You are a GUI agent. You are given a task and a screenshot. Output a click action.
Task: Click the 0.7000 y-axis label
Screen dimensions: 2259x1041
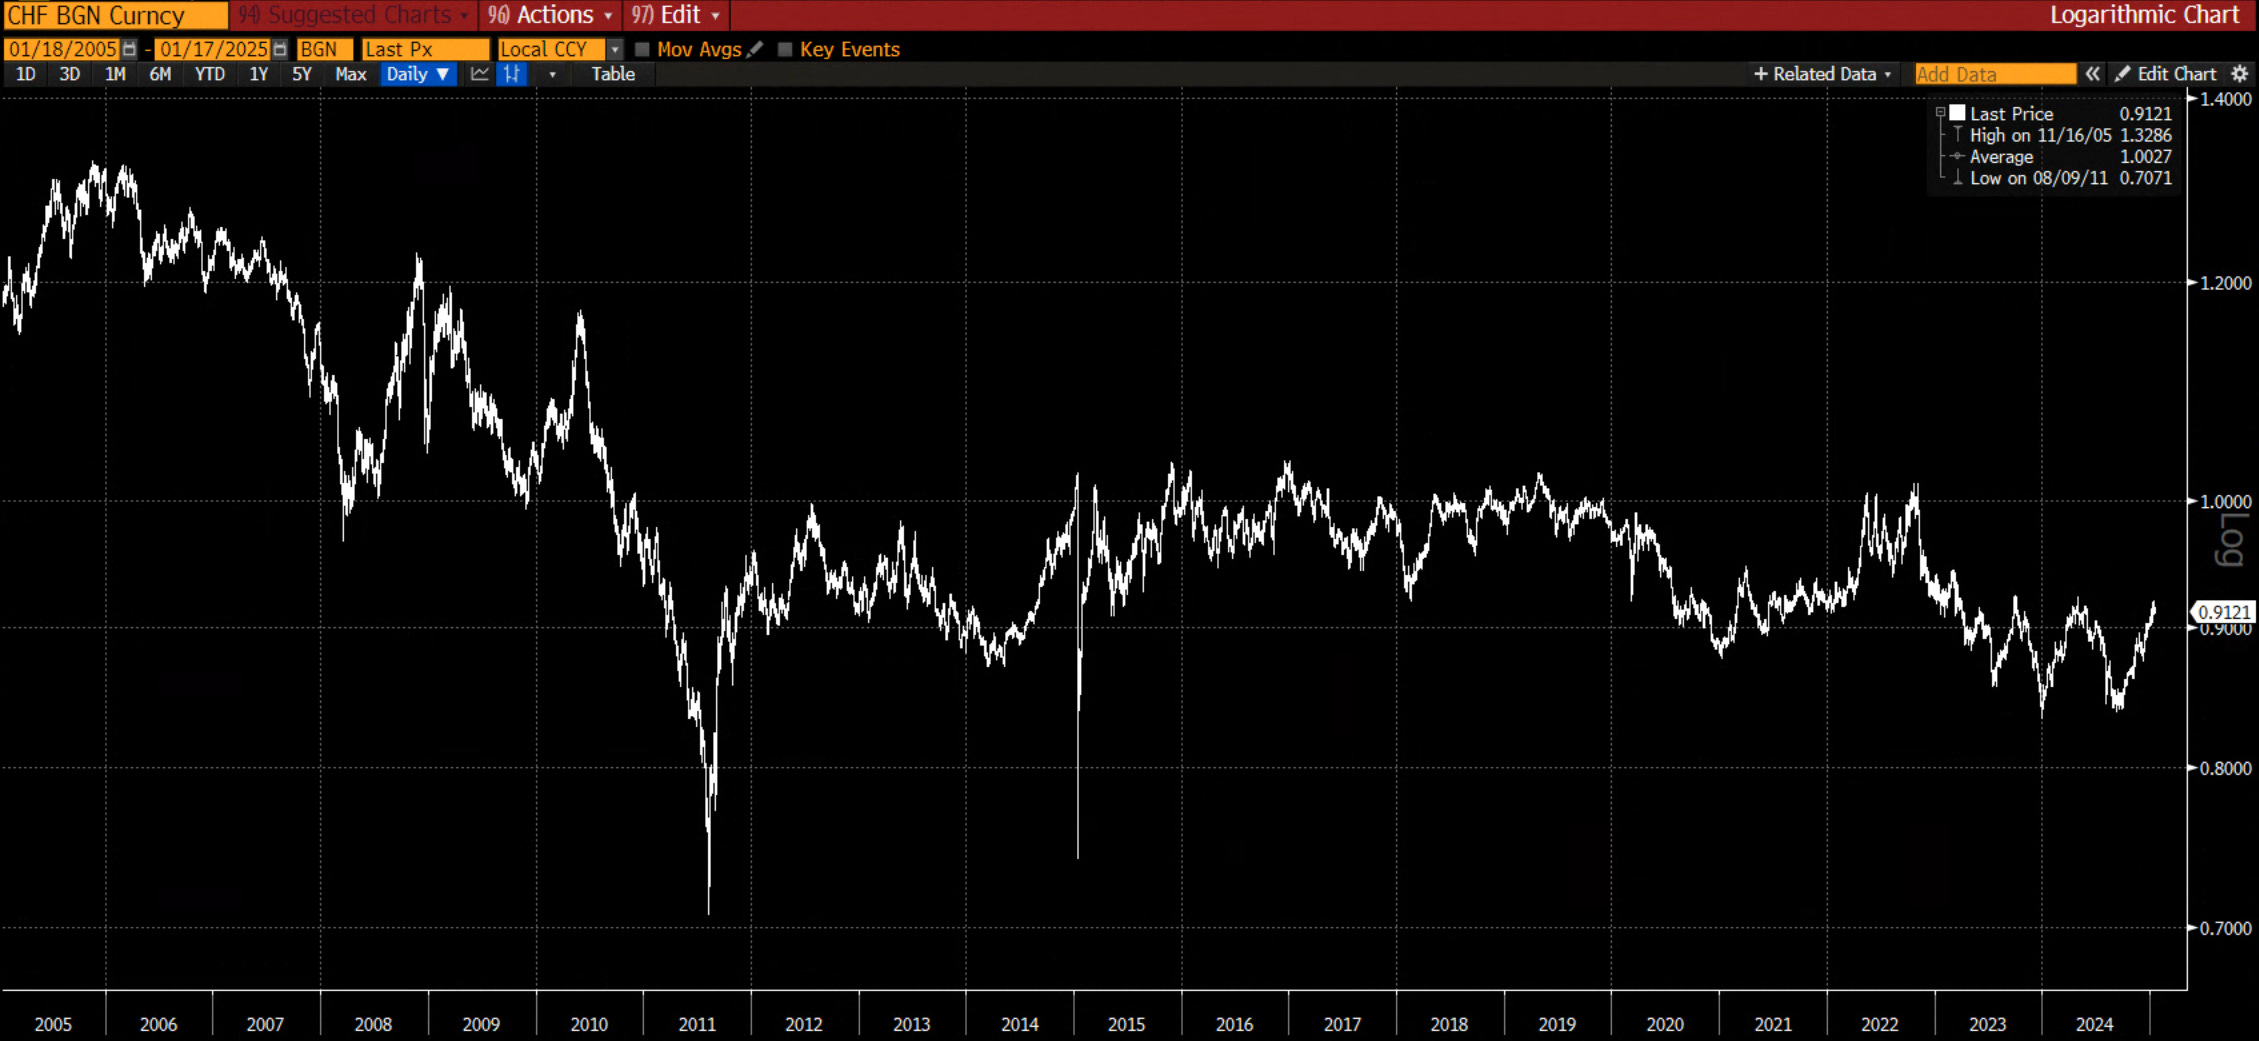[2225, 928]
